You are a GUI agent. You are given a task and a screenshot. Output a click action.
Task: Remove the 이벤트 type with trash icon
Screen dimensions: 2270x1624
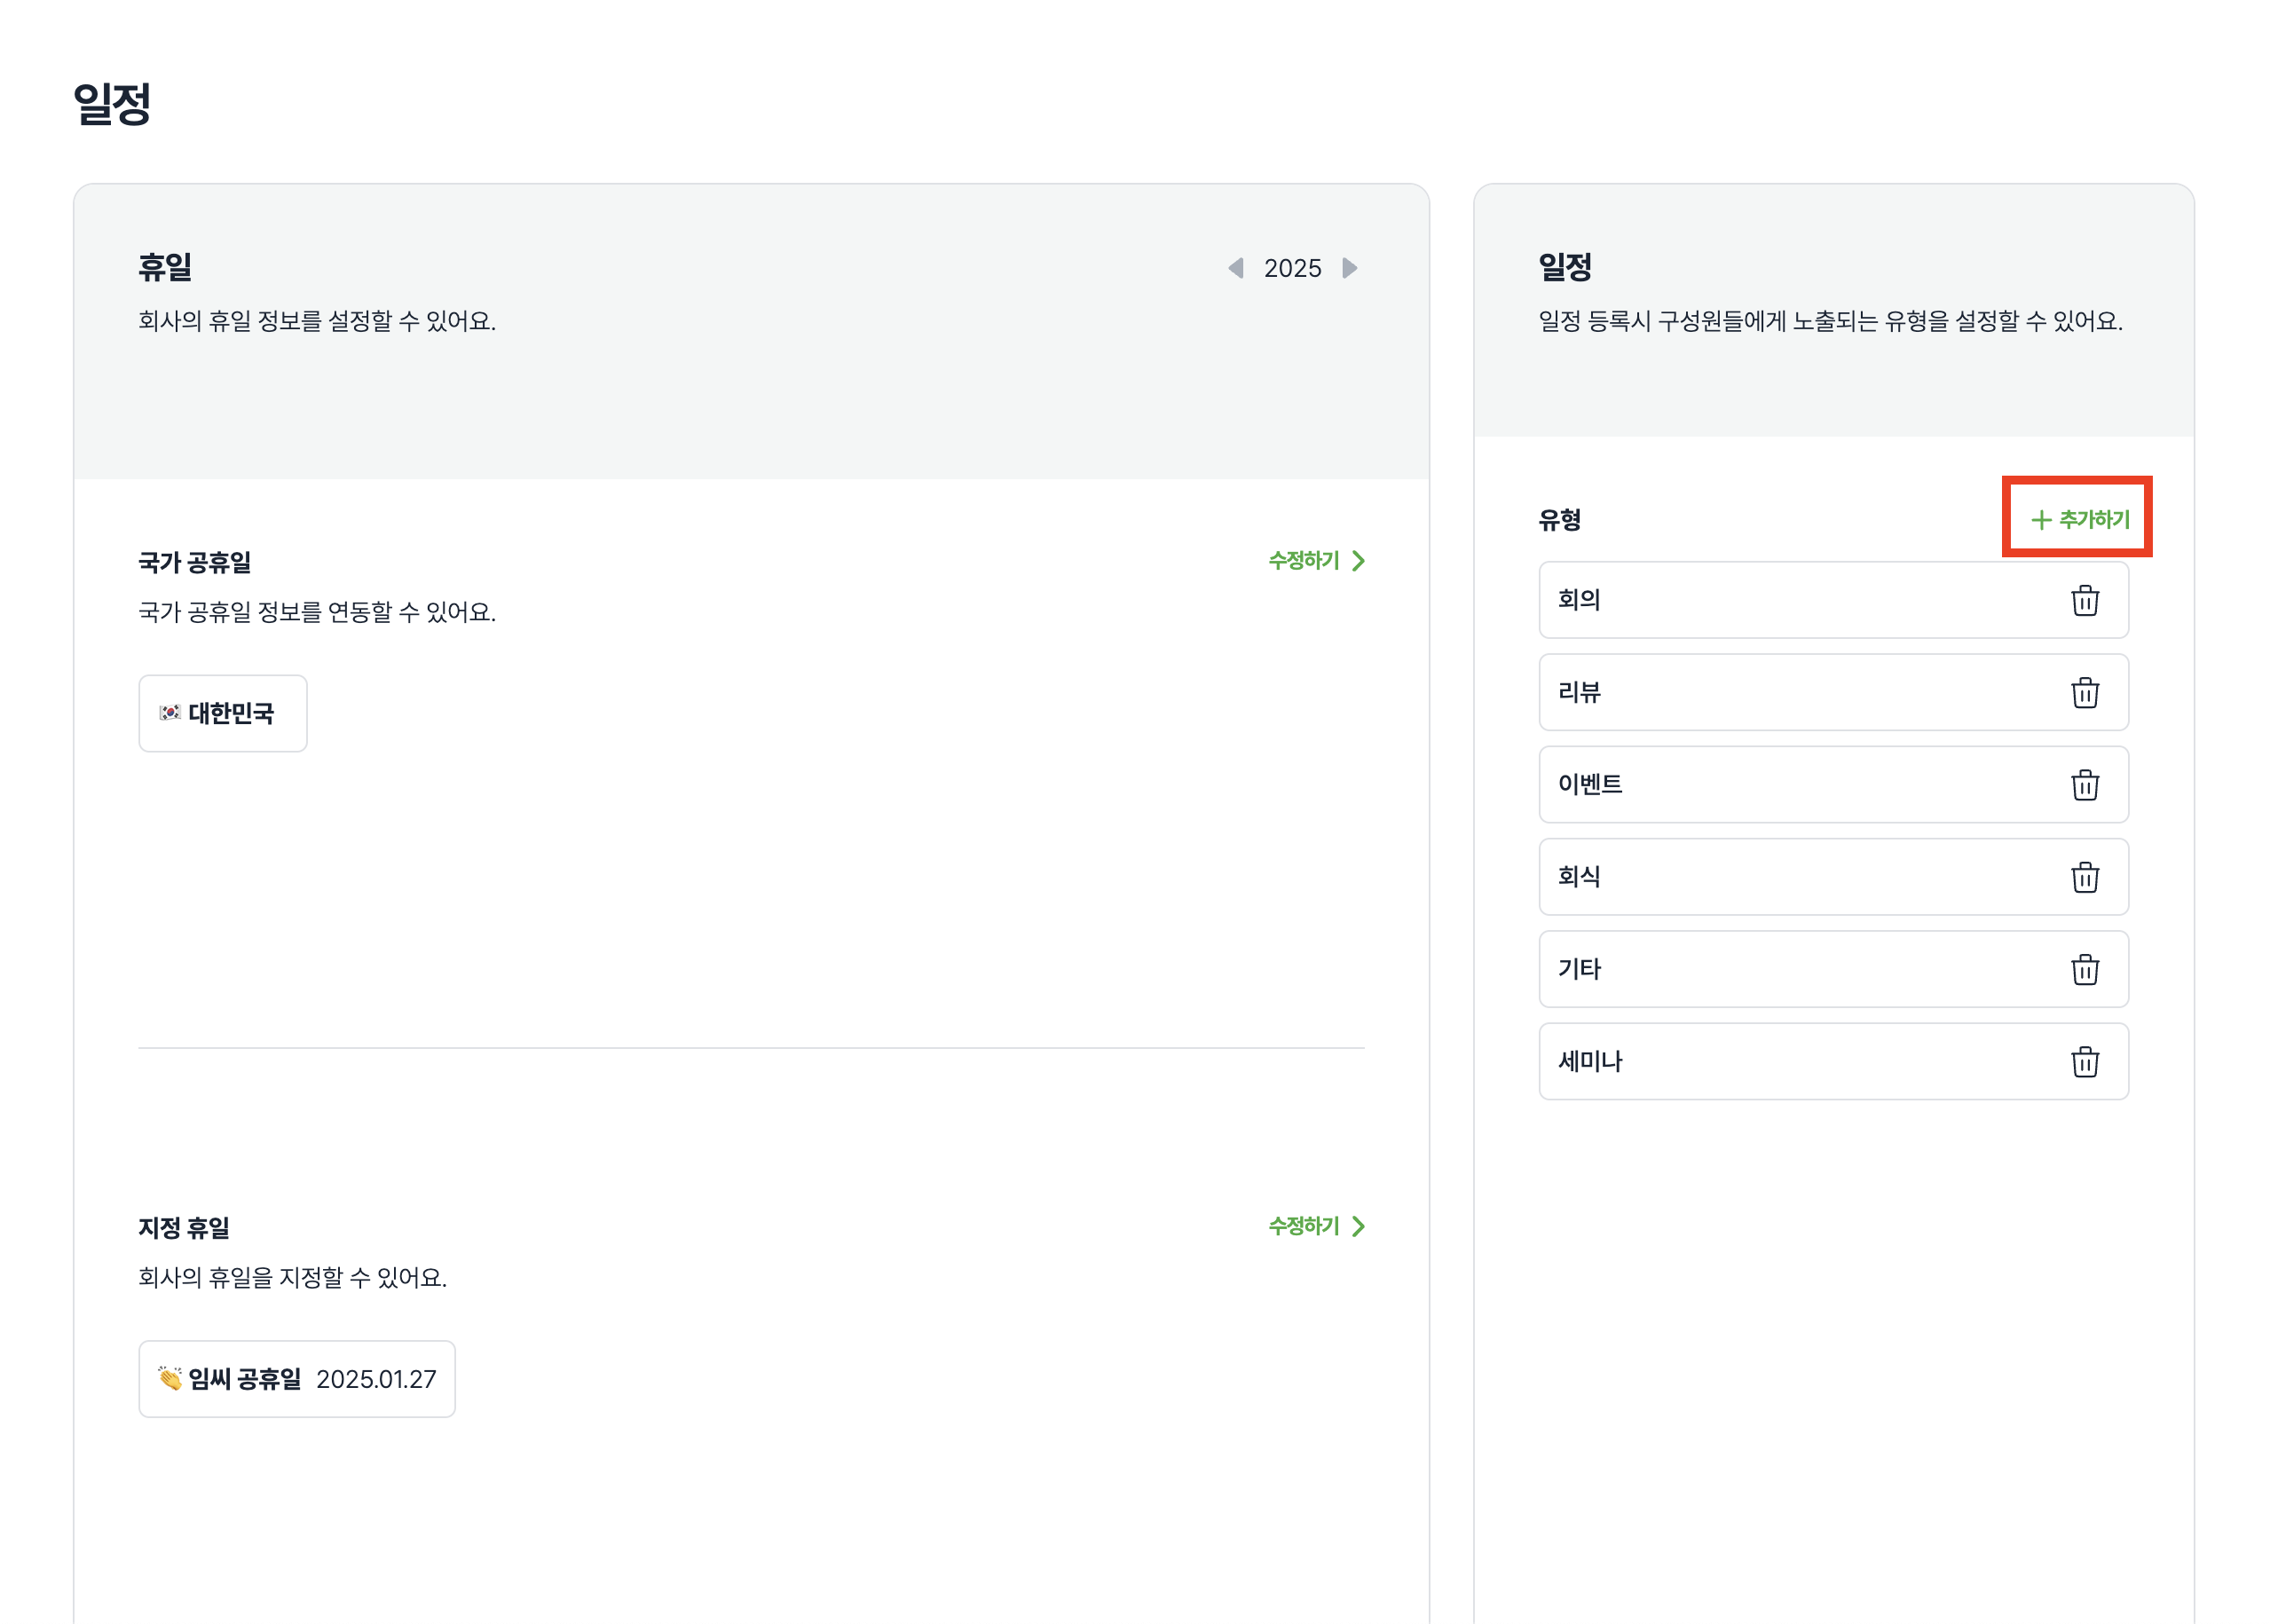pos(2084,785)
